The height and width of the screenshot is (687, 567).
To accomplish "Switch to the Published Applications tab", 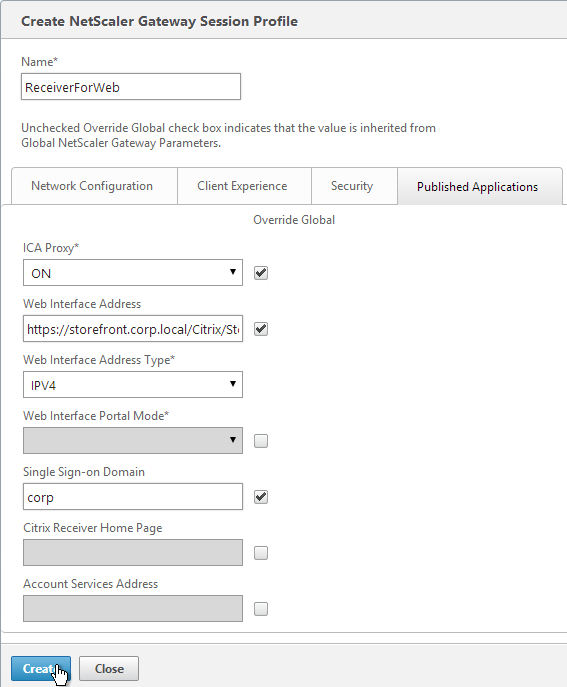I will pos(479,186).
